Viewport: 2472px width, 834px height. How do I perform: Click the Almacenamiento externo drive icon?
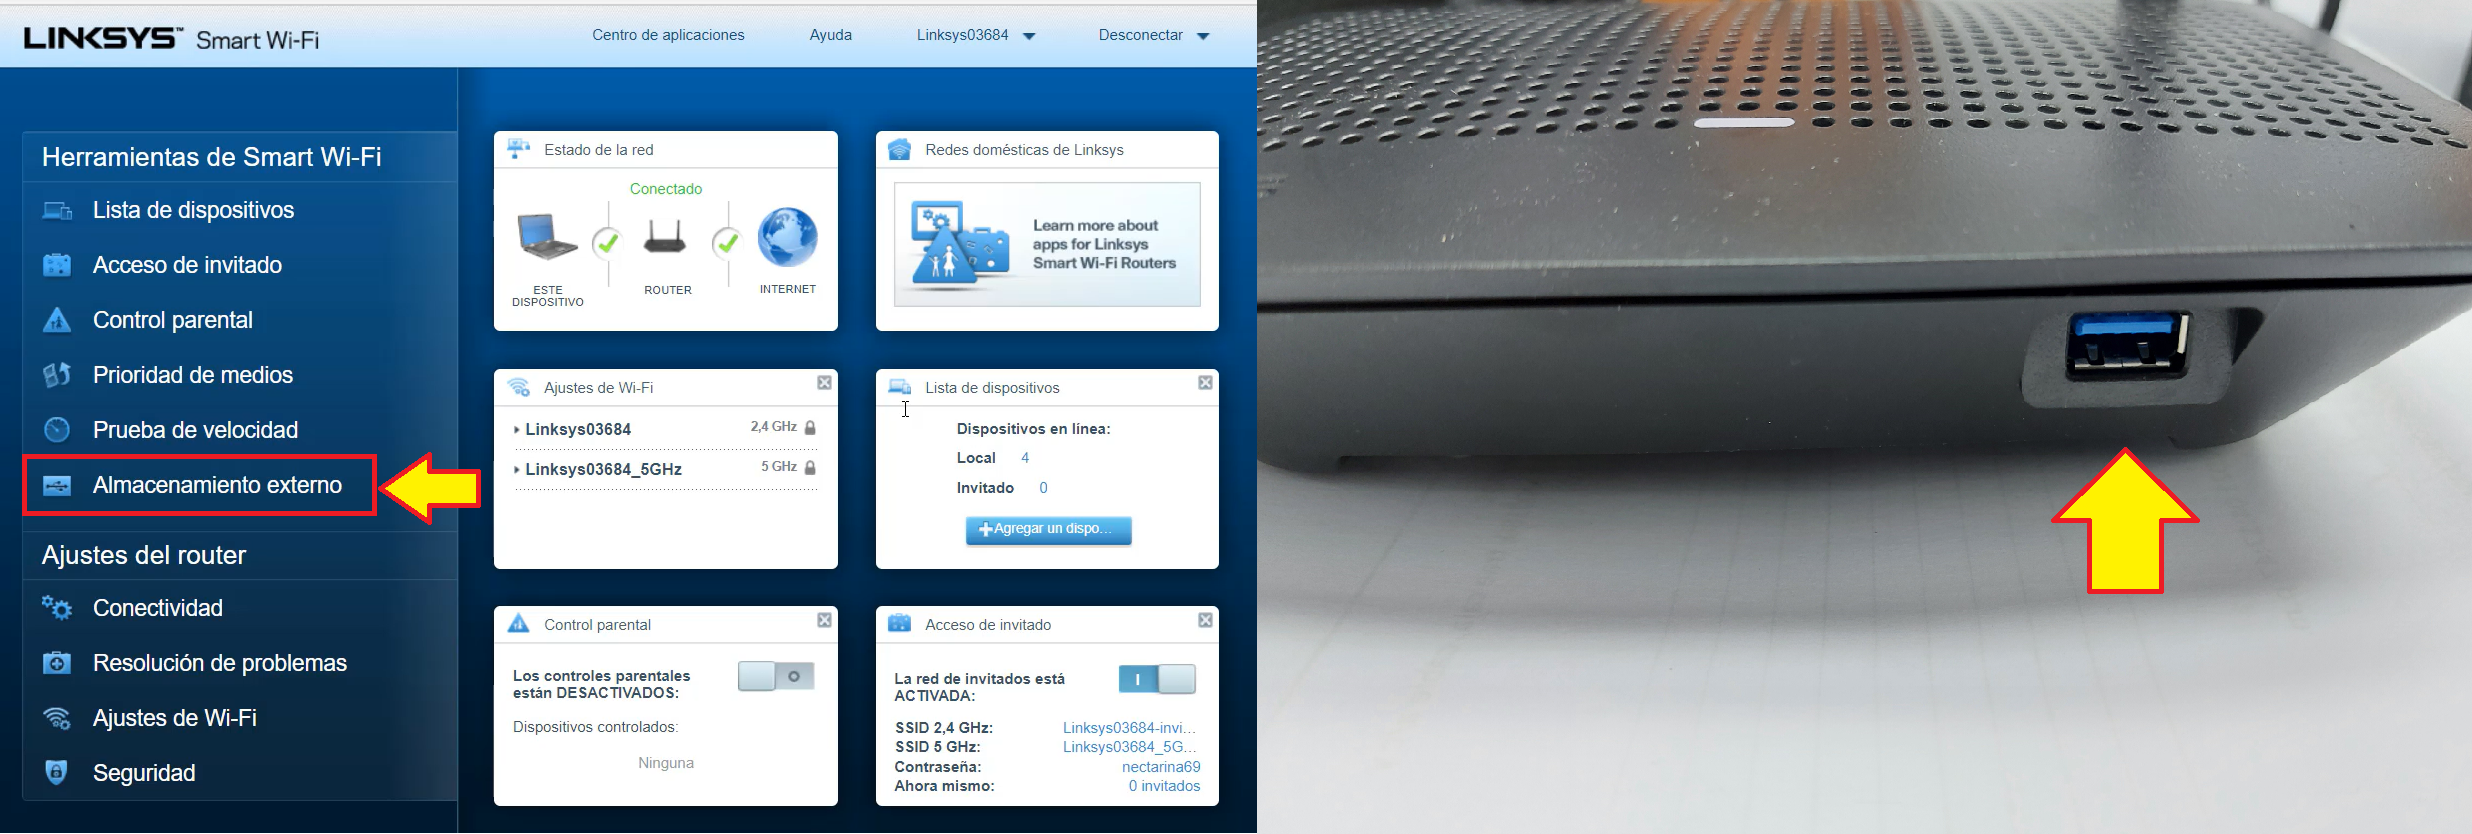click(57, 485)
